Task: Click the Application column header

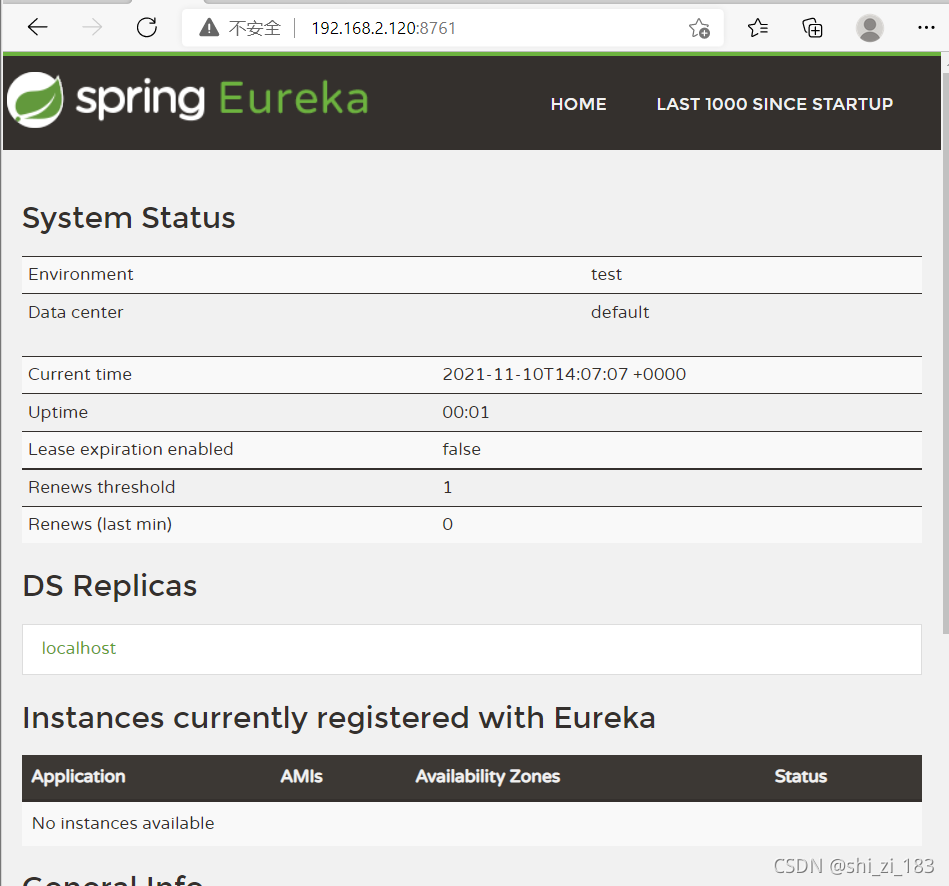Action: [x=79, y=776]
